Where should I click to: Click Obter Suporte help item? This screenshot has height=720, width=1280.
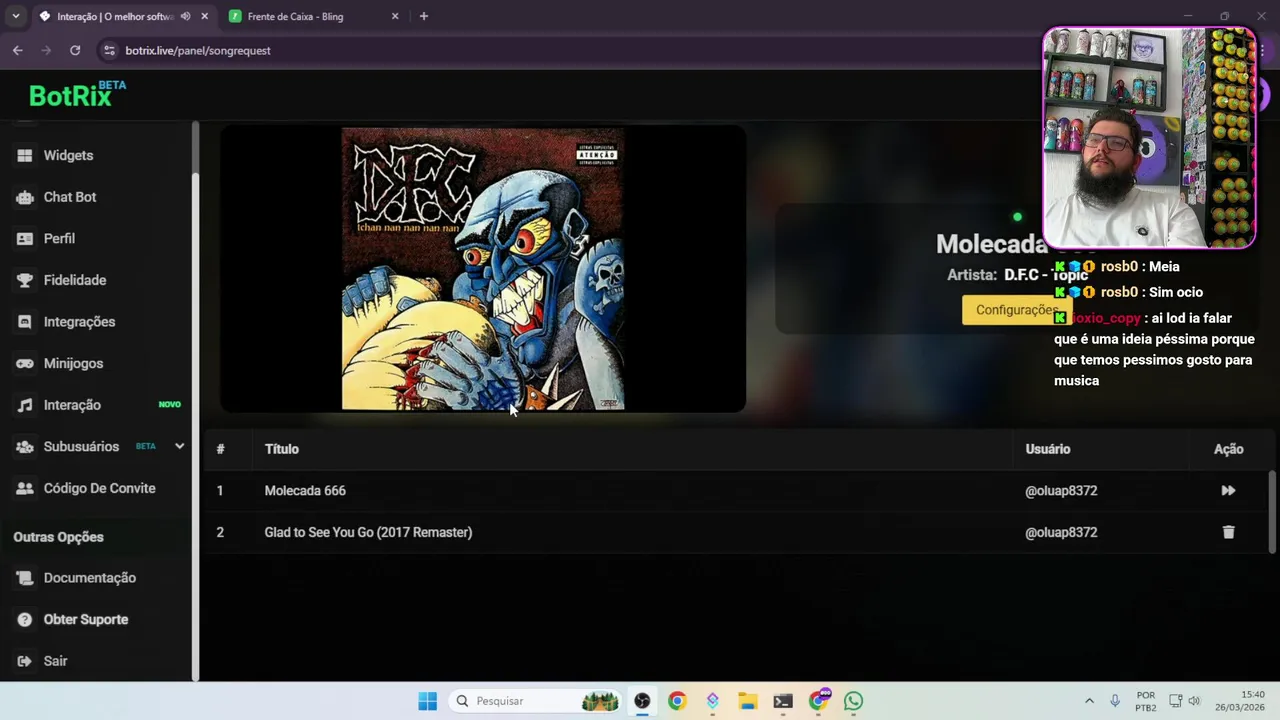[85, 620]
